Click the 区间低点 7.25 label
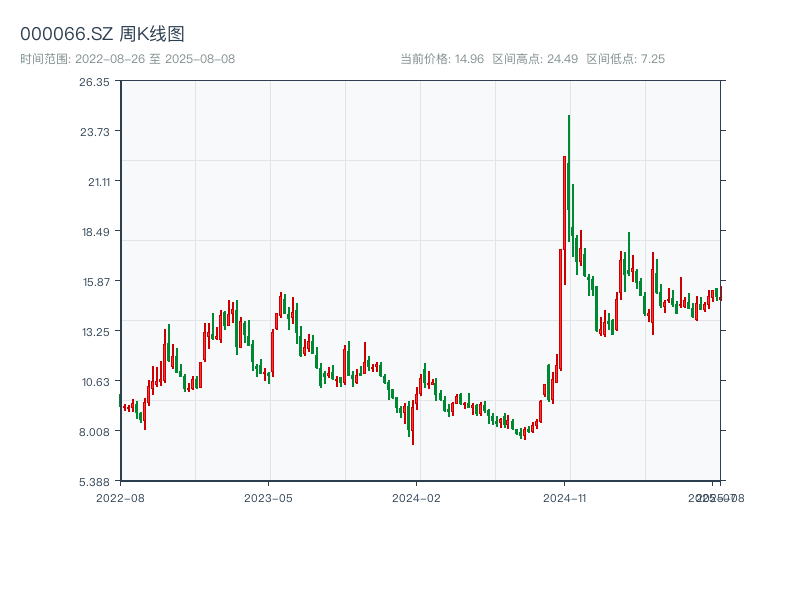Viewport: 800px width, 600px height. [x=625, y=59]
